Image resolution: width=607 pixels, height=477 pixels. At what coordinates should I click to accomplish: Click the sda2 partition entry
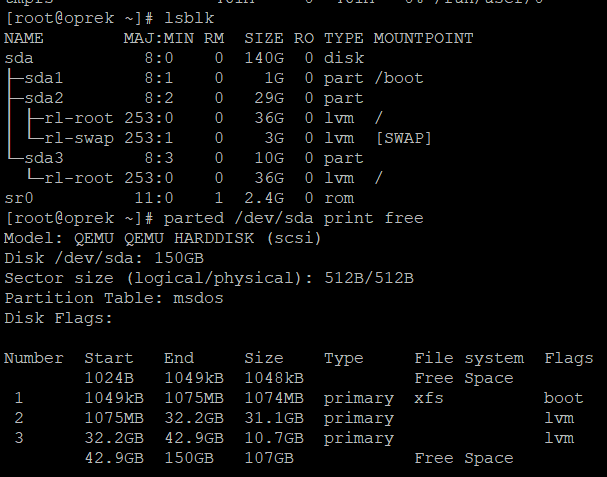[43, 98]
